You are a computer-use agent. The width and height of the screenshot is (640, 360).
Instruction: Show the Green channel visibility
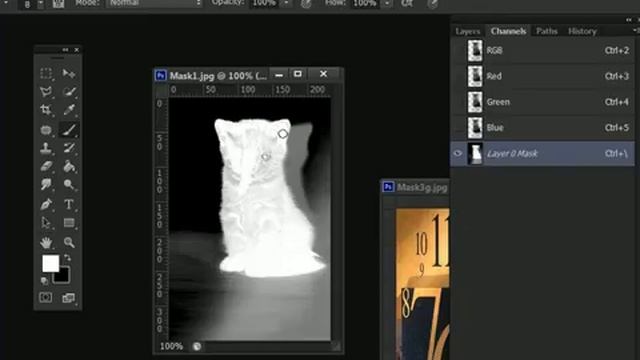coord(458,102)
